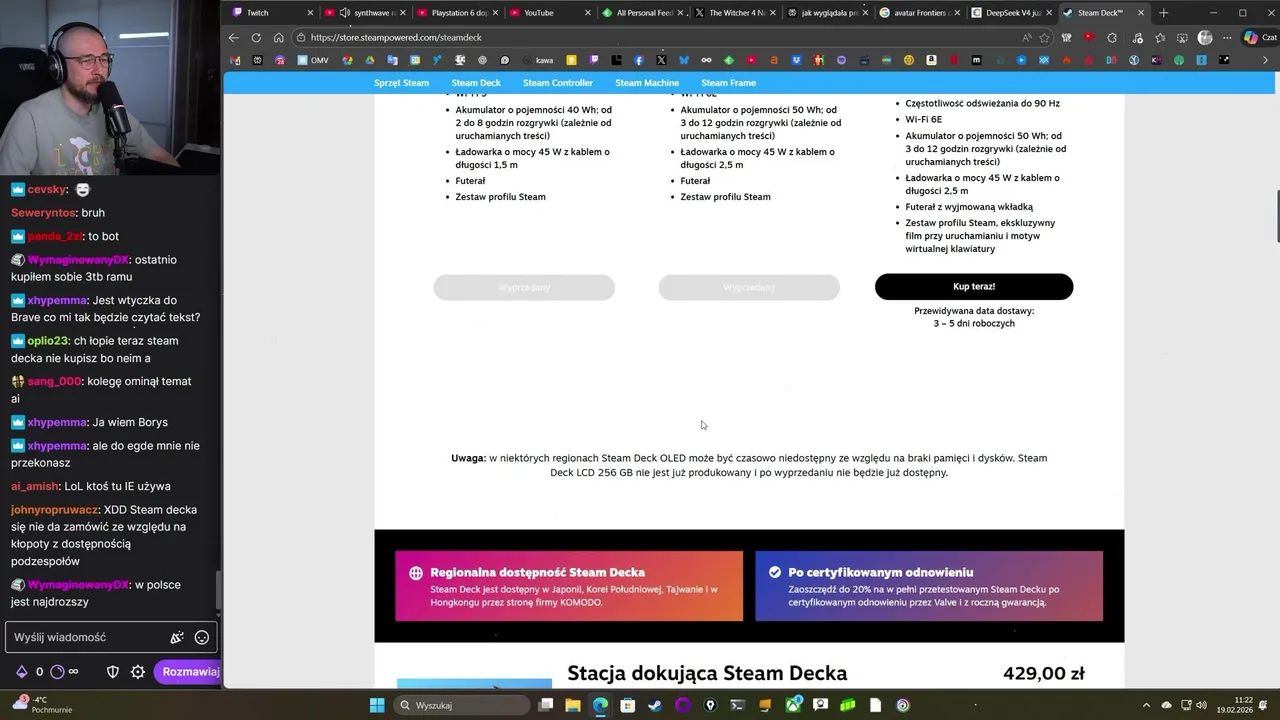Open the Xbox app from taskbar
Viewport: 1280px width, 720px height.
tap(793, 705)
